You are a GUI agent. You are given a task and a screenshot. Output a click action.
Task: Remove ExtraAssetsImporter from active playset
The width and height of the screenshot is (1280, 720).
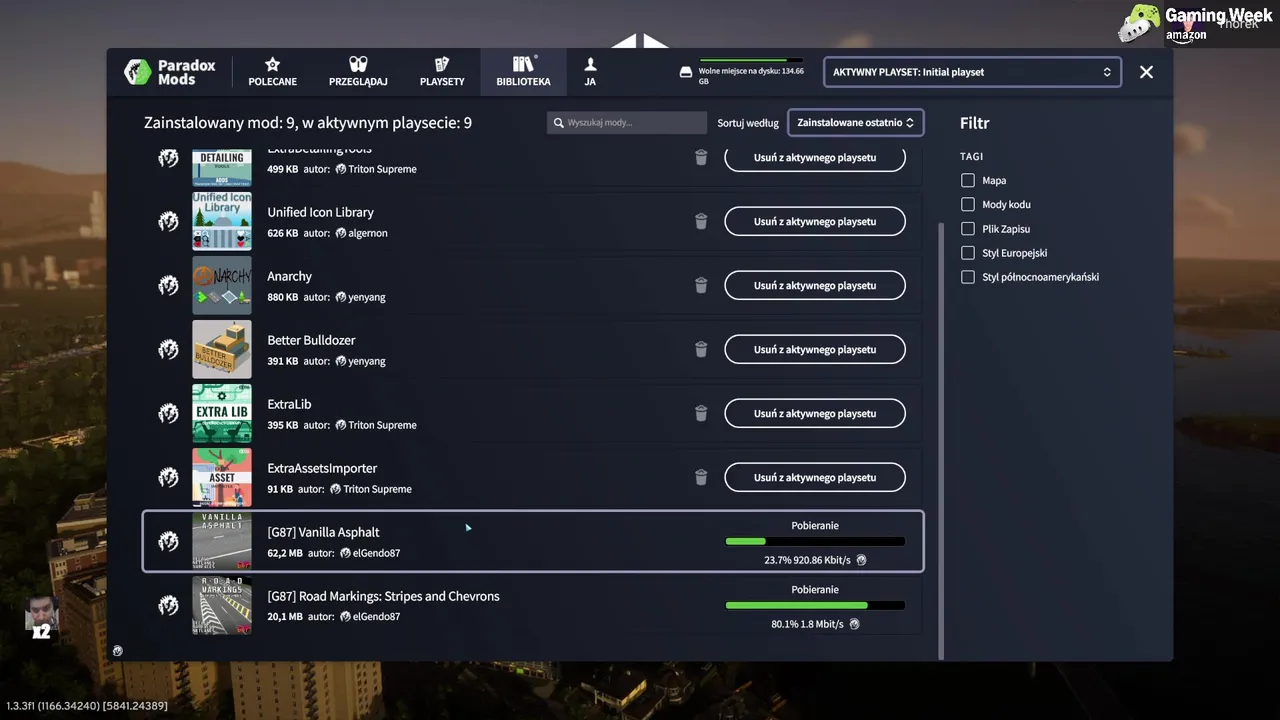[815, 477]
